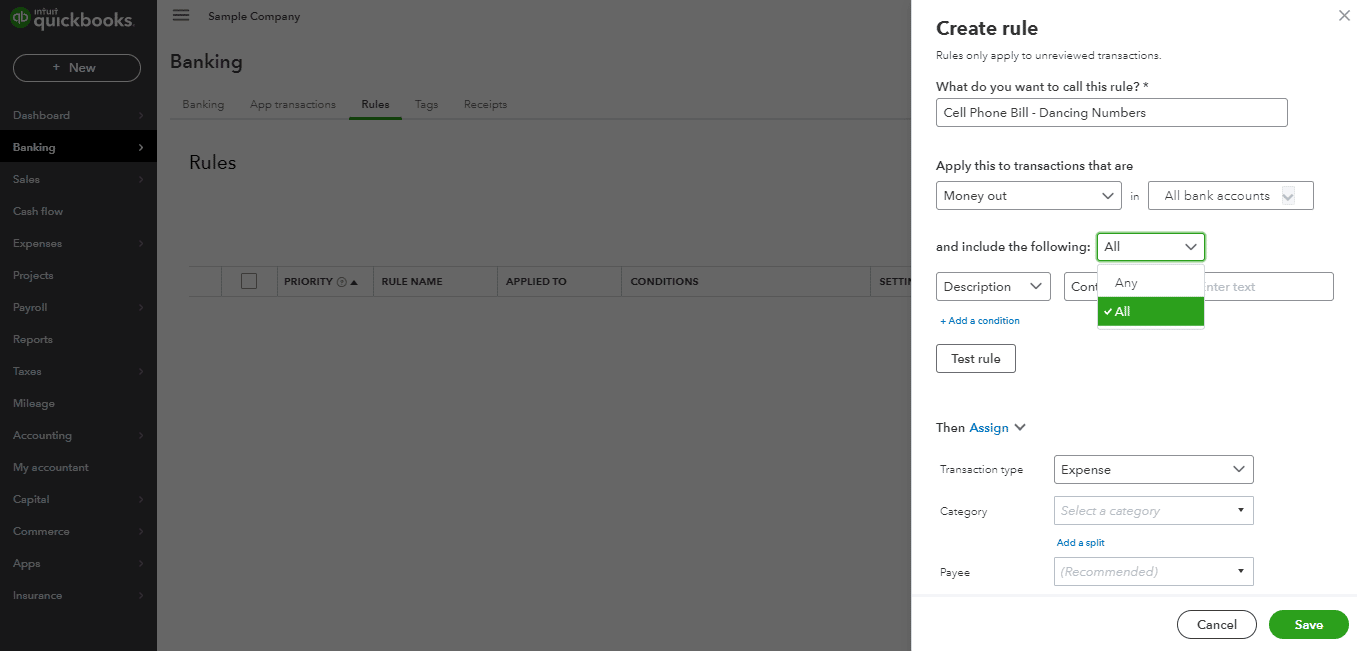Click the QuickBooks logo
Viewport: 1357px width, 651px height.
70,18
